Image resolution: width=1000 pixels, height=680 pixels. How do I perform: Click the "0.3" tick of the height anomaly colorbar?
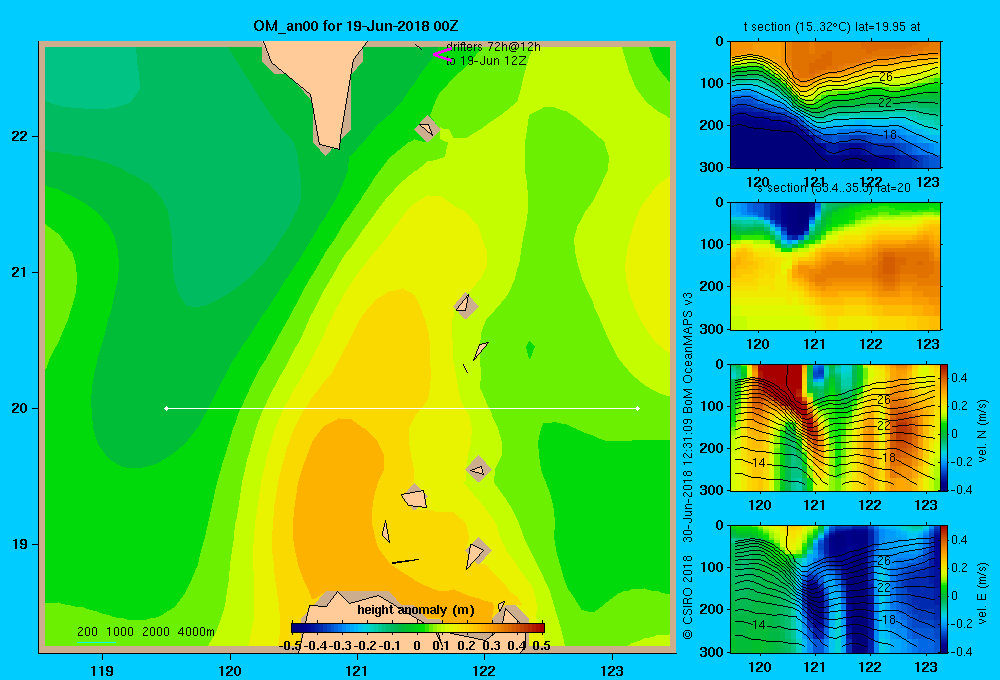pos(491,645)
